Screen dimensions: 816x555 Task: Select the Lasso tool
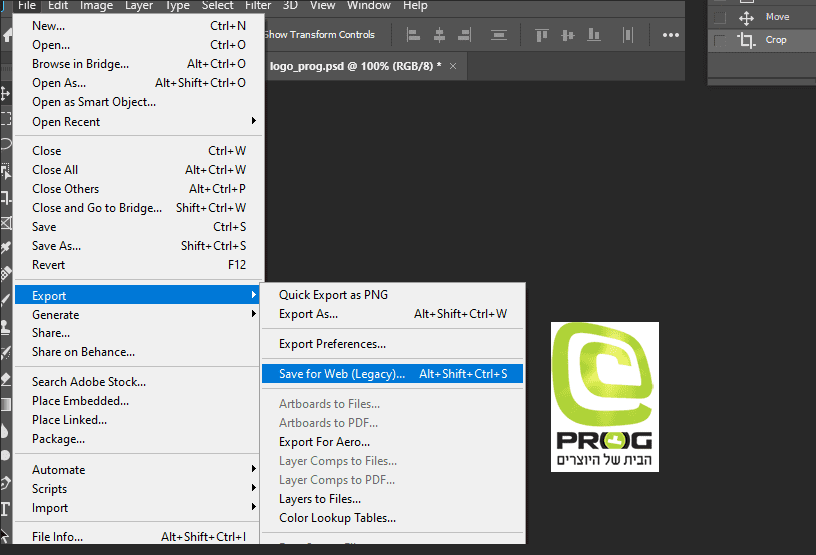(x=5, y=144)
